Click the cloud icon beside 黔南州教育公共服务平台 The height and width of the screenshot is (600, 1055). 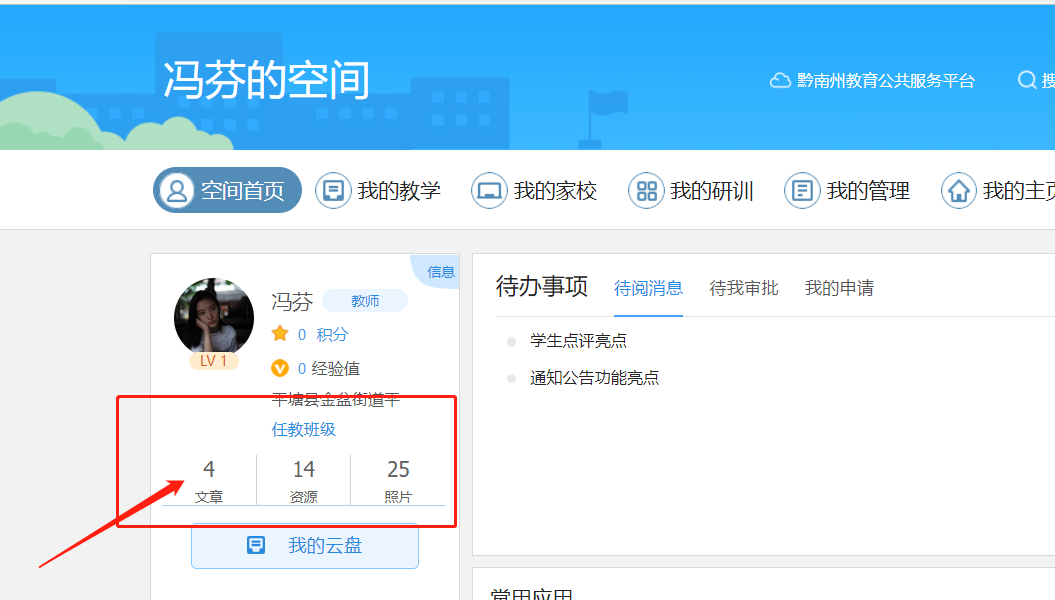780,81
